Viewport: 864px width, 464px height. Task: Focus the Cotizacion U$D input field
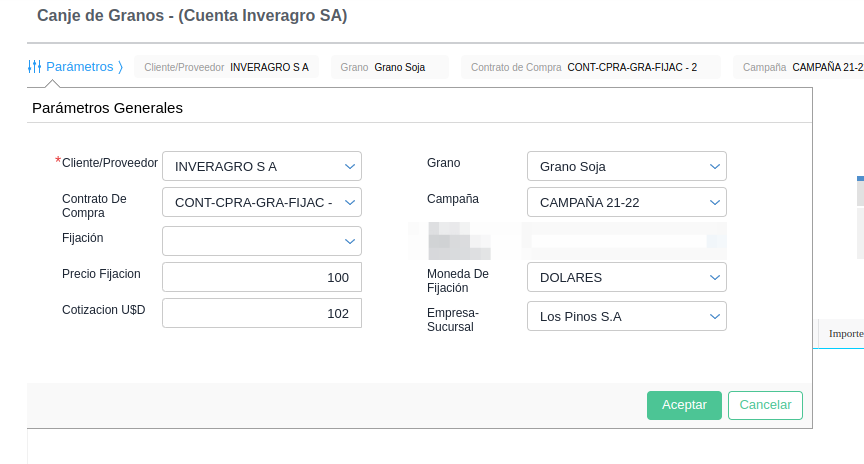pos(261,313)
